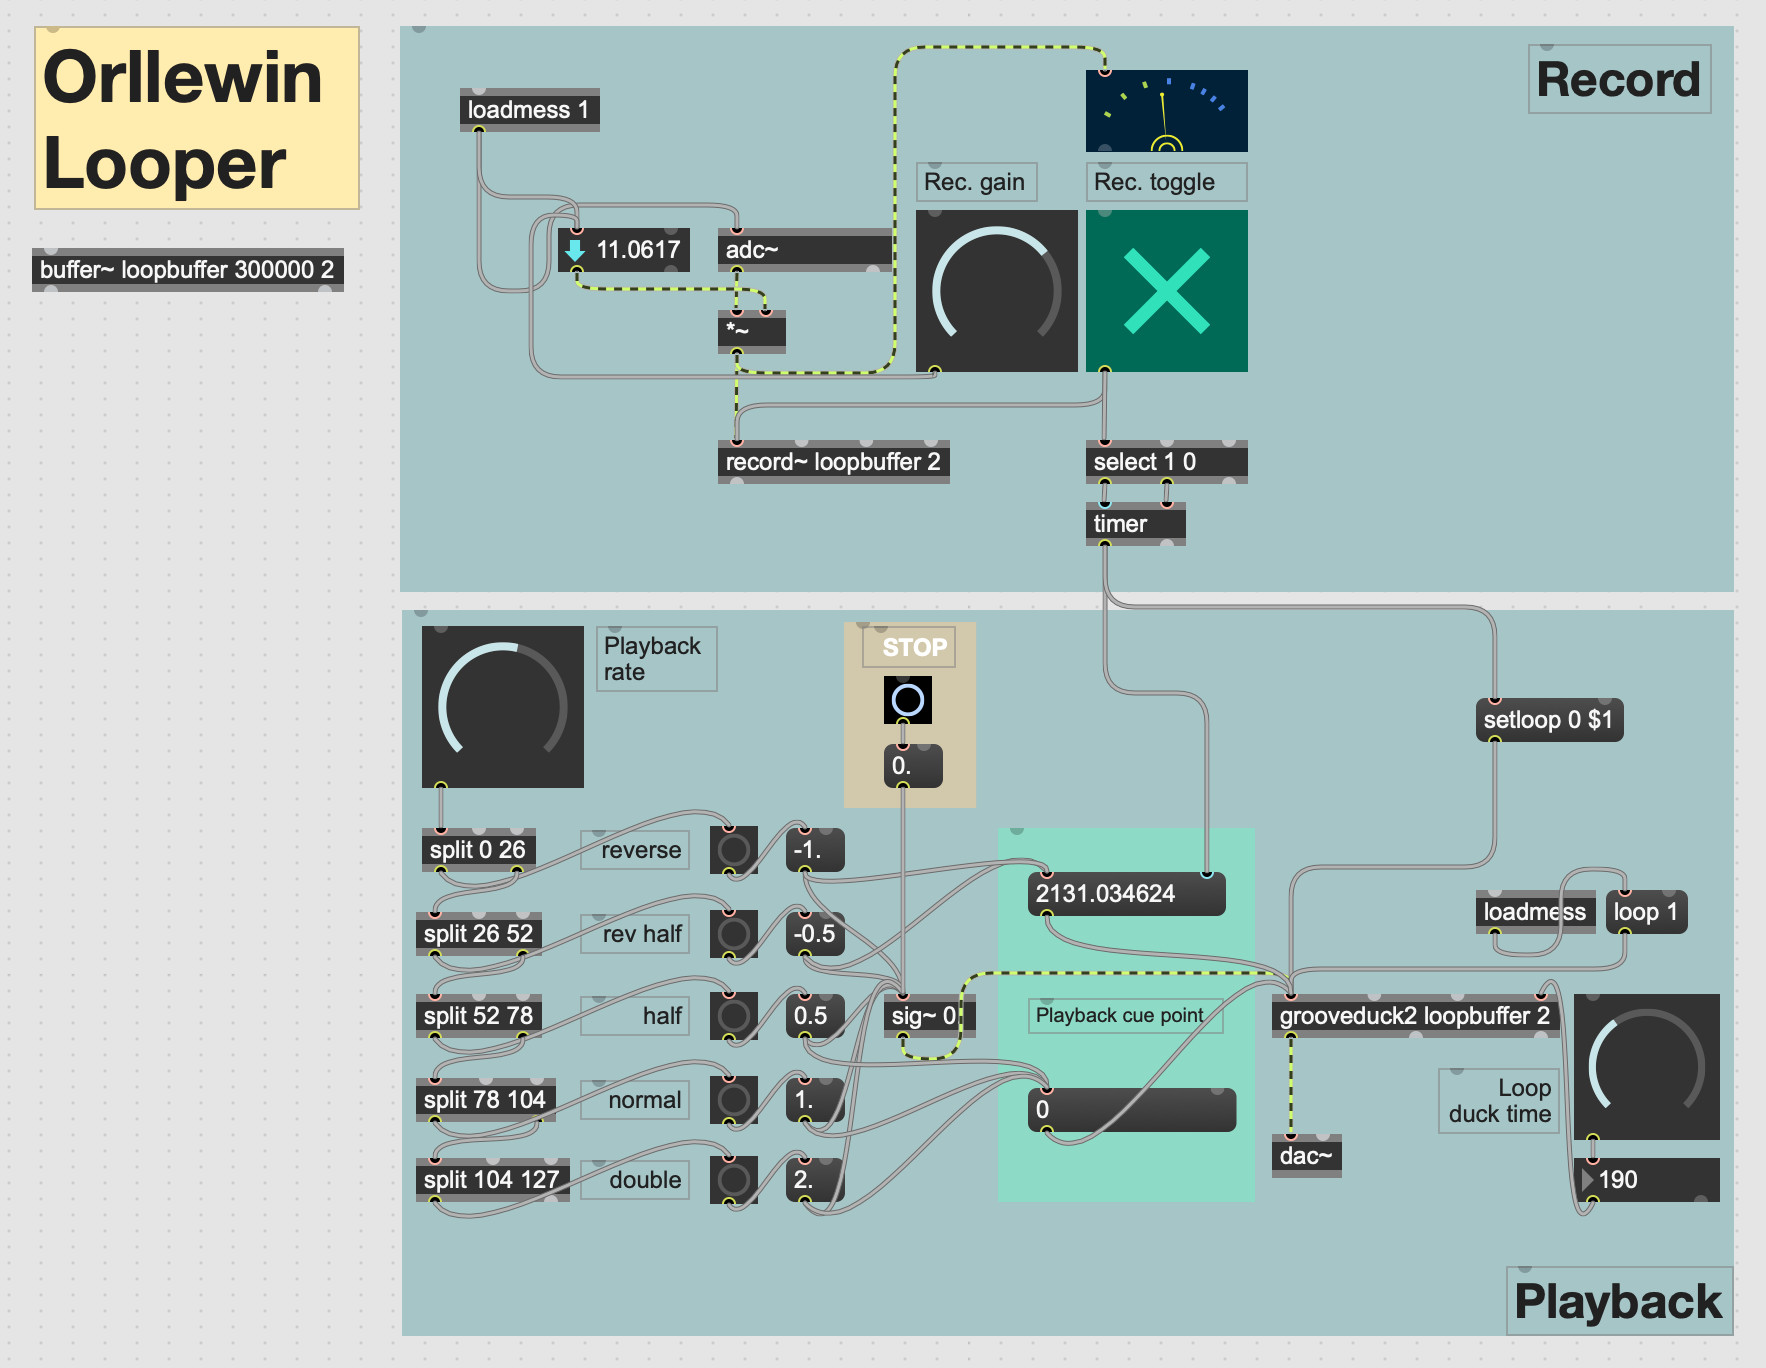
Task: Select the record~ loopbuffer 2 object
Action: pyautogui.click(x=834, y=462)
